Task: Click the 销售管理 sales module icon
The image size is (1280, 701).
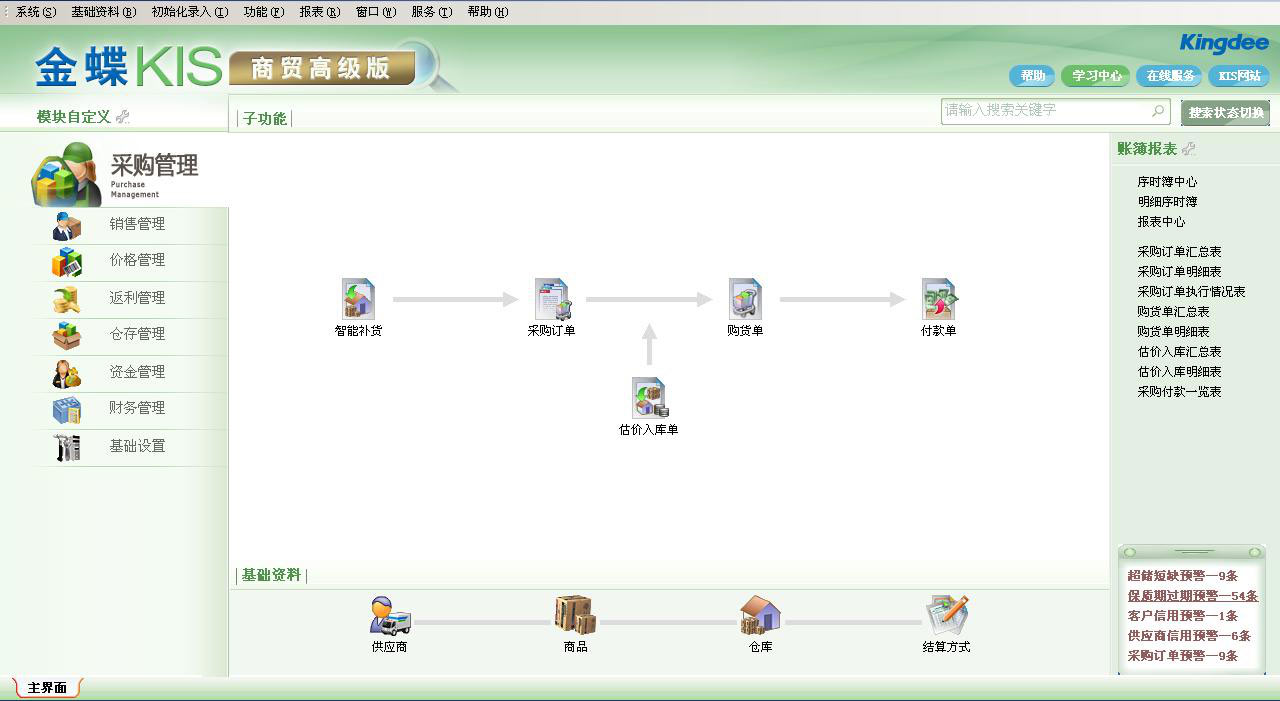Action: pyautogui.click(x=67, y=226)
